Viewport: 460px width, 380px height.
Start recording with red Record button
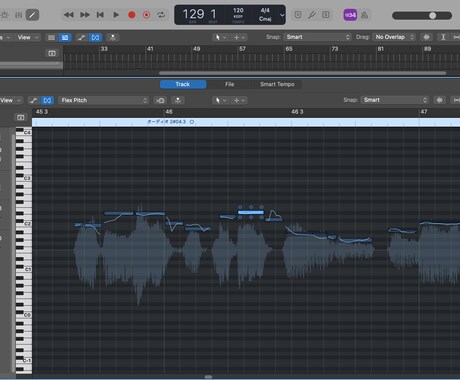tap(132, 15)
